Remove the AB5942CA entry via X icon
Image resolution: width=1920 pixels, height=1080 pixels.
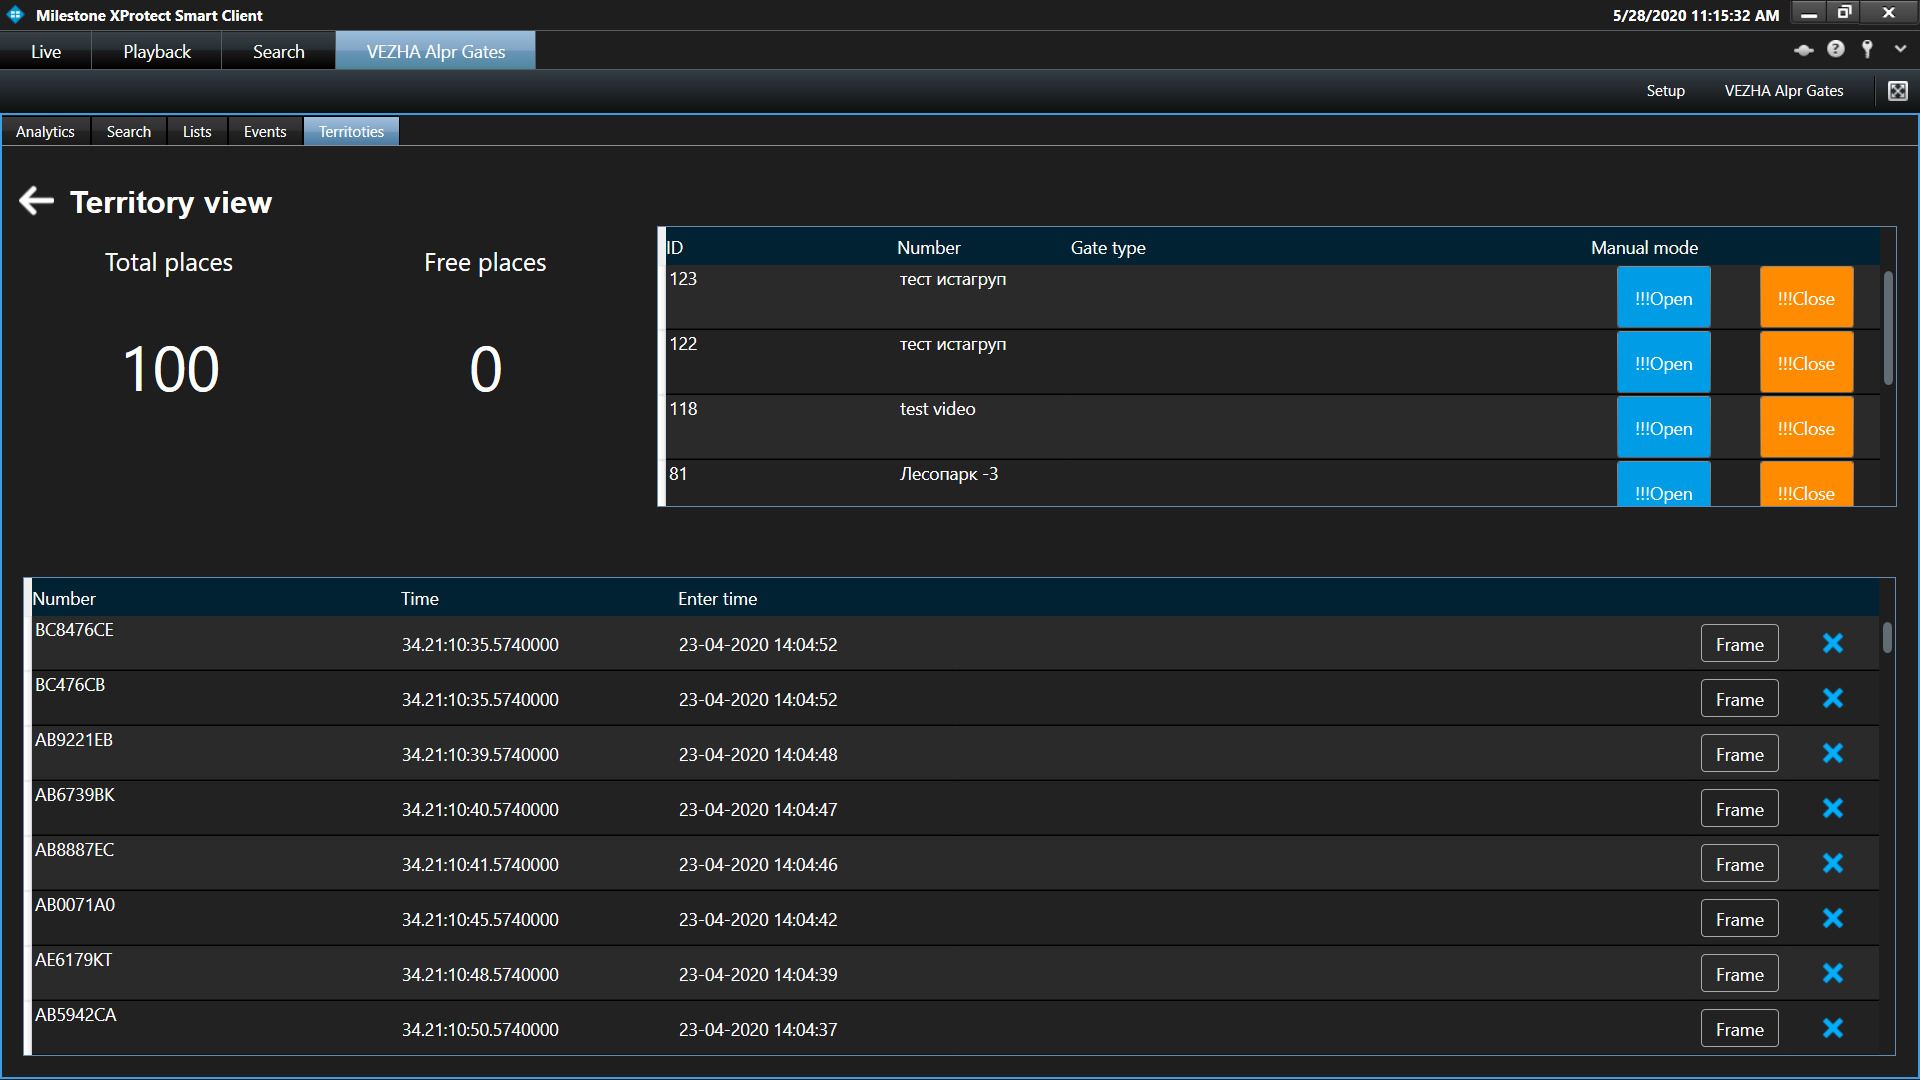(1832, 1028)
